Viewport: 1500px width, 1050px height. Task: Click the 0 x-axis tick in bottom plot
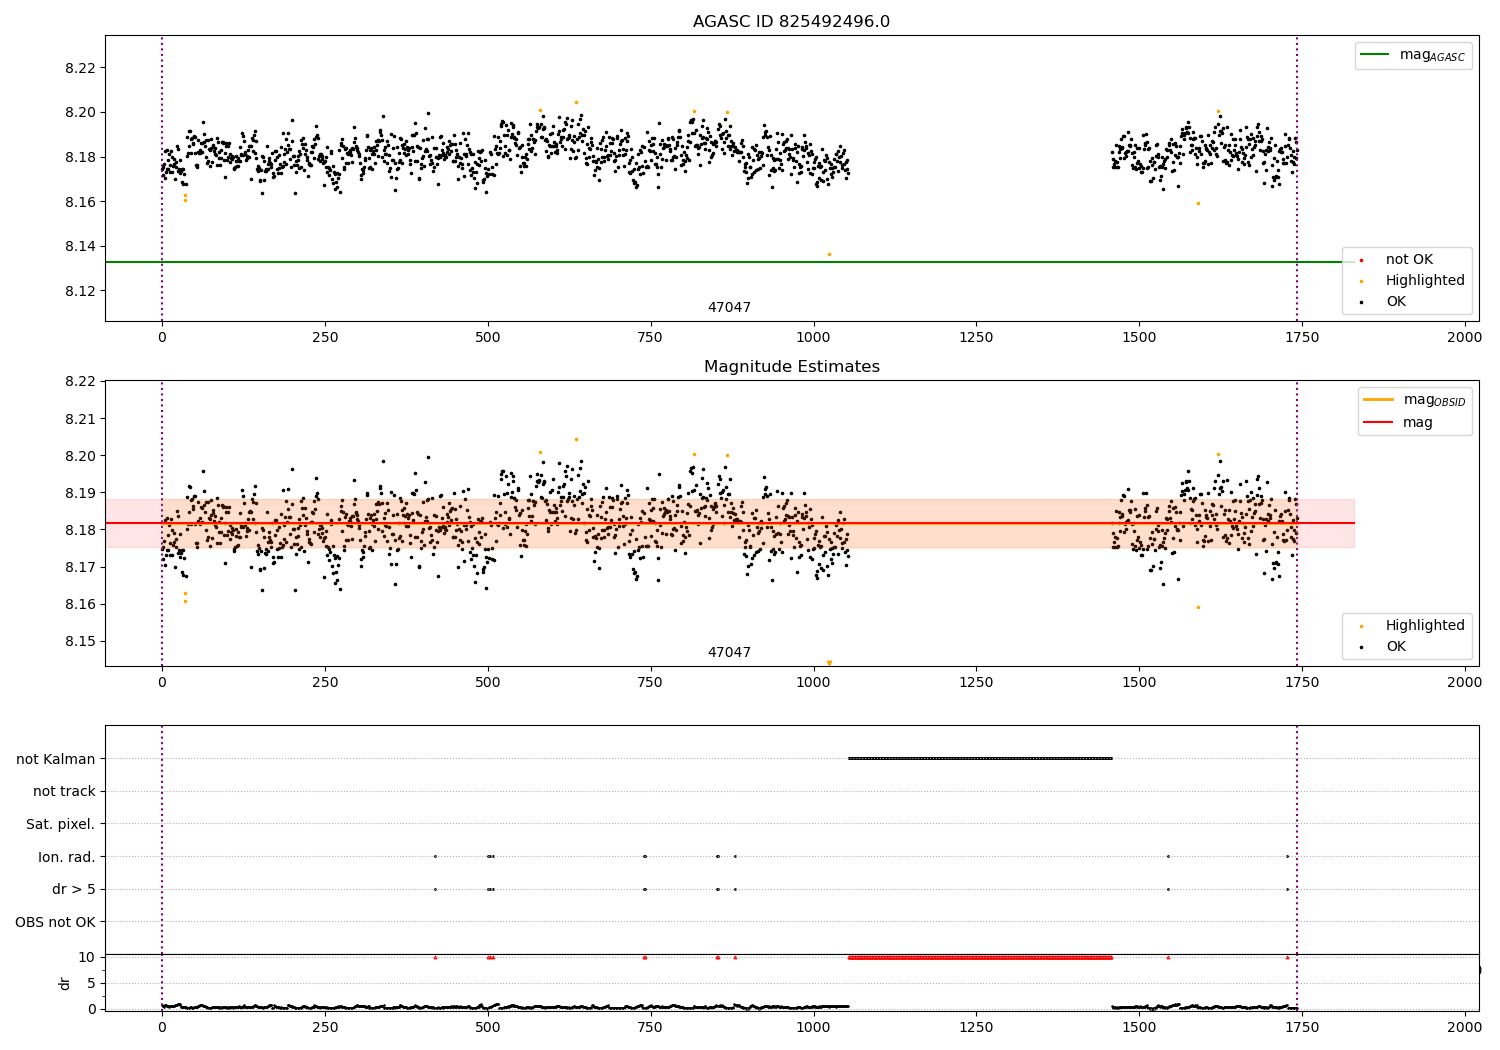(162, 1027)
